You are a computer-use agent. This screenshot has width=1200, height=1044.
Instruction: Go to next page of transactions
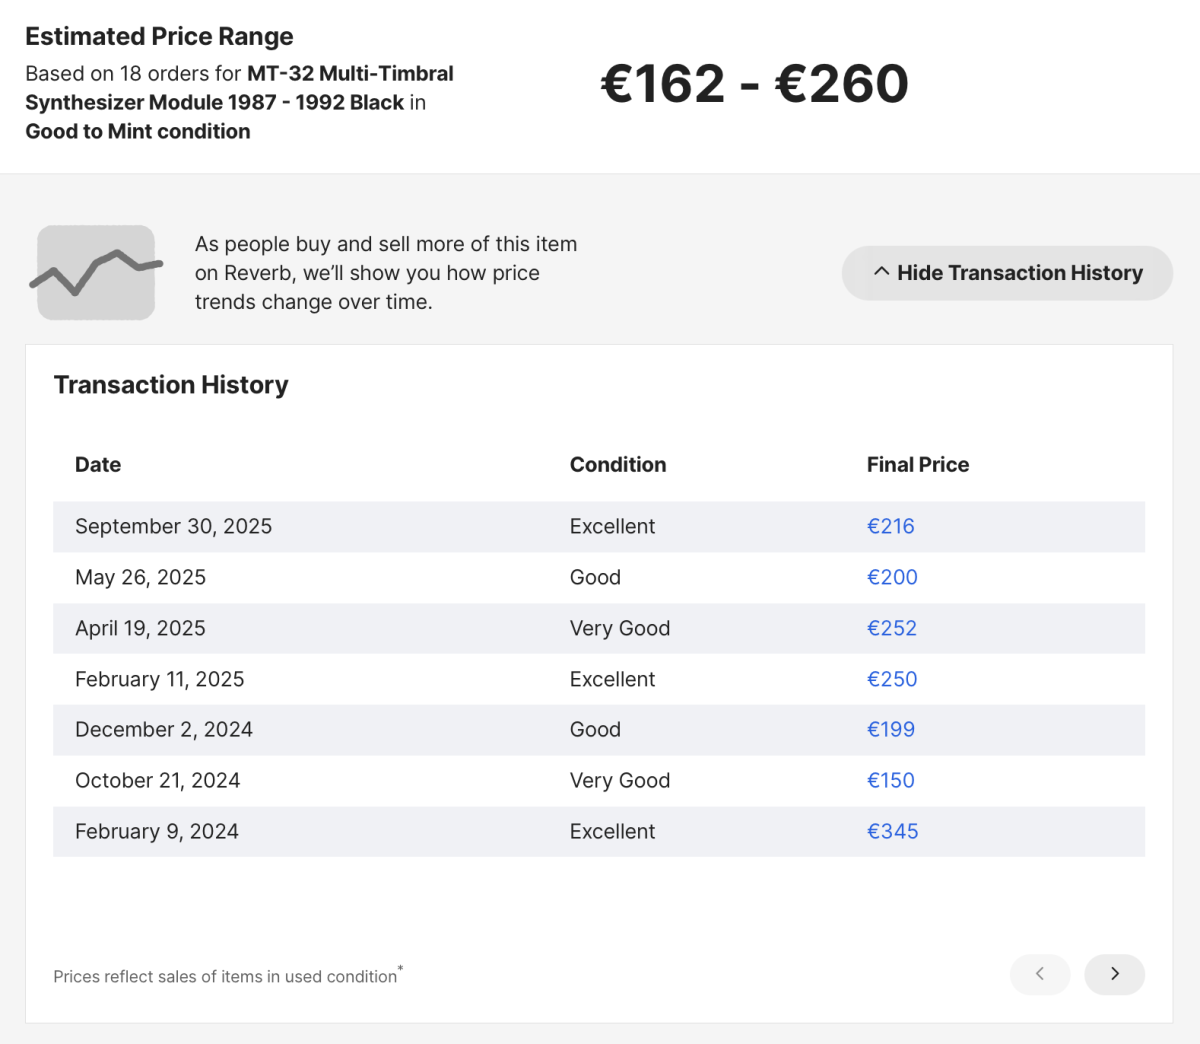[1114, 974]
